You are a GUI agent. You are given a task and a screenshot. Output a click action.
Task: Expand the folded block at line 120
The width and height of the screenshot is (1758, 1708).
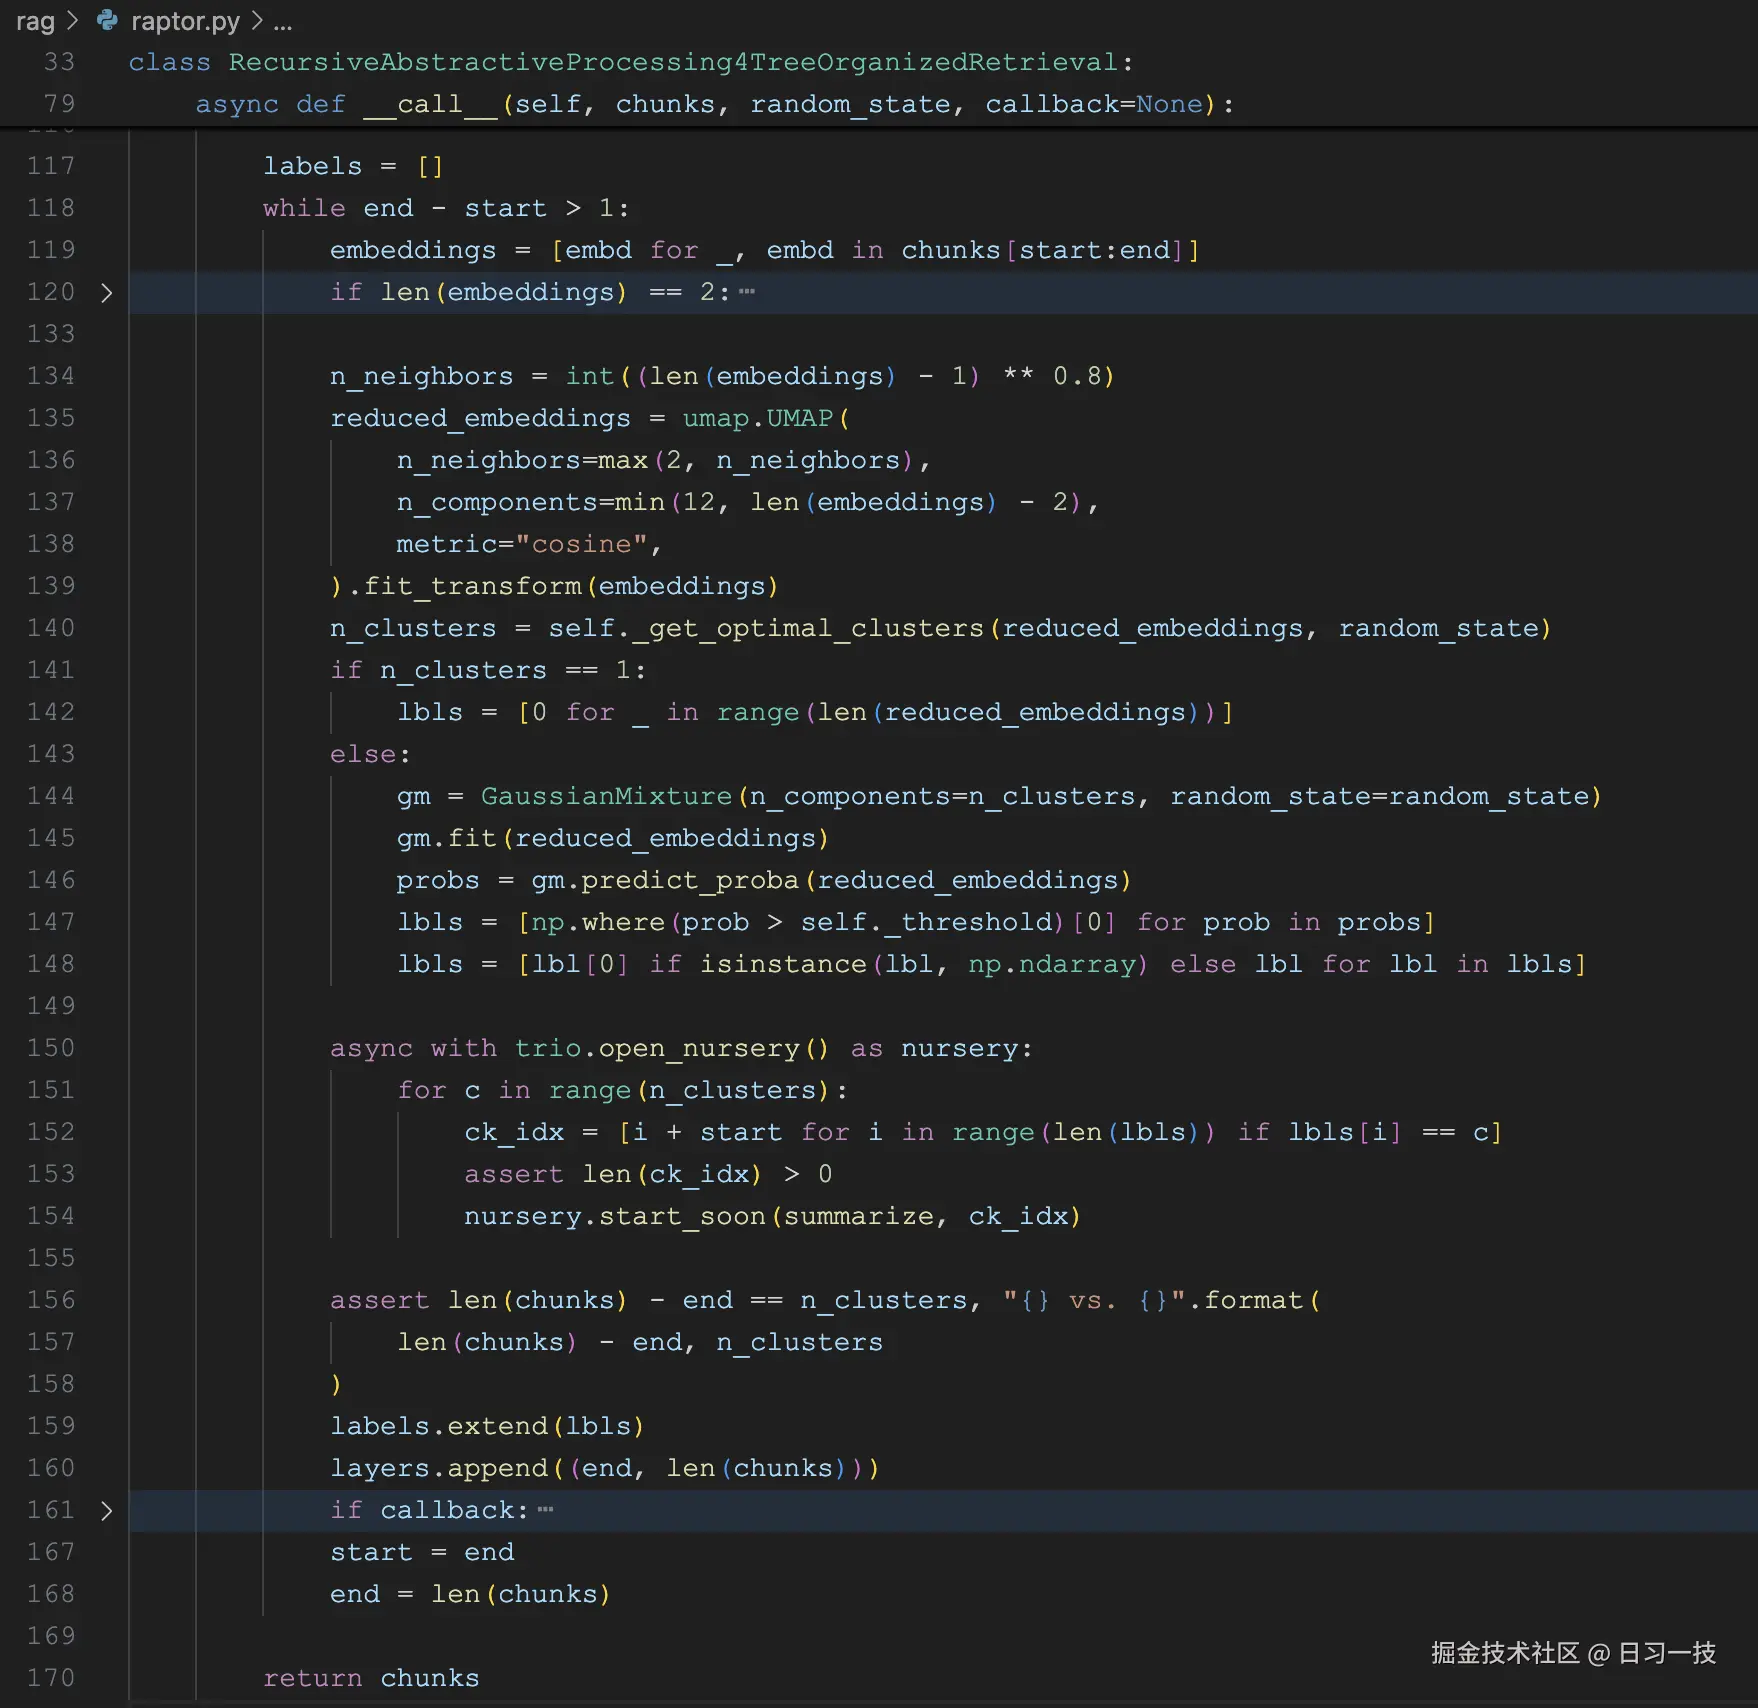pyautogui.click(x=106, y=292)
